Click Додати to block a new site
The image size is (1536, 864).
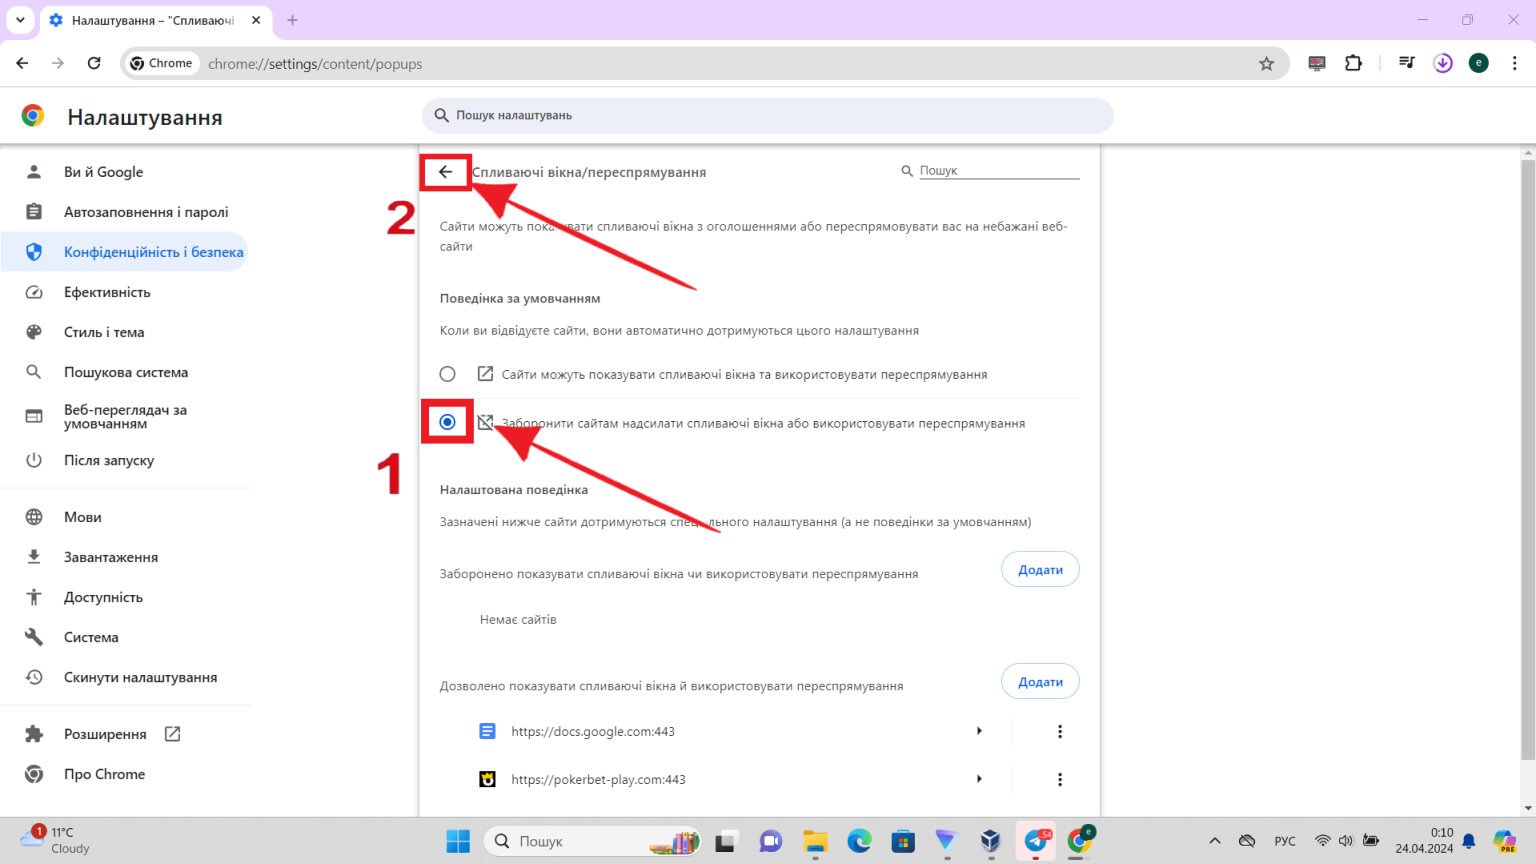[1040, 568]
